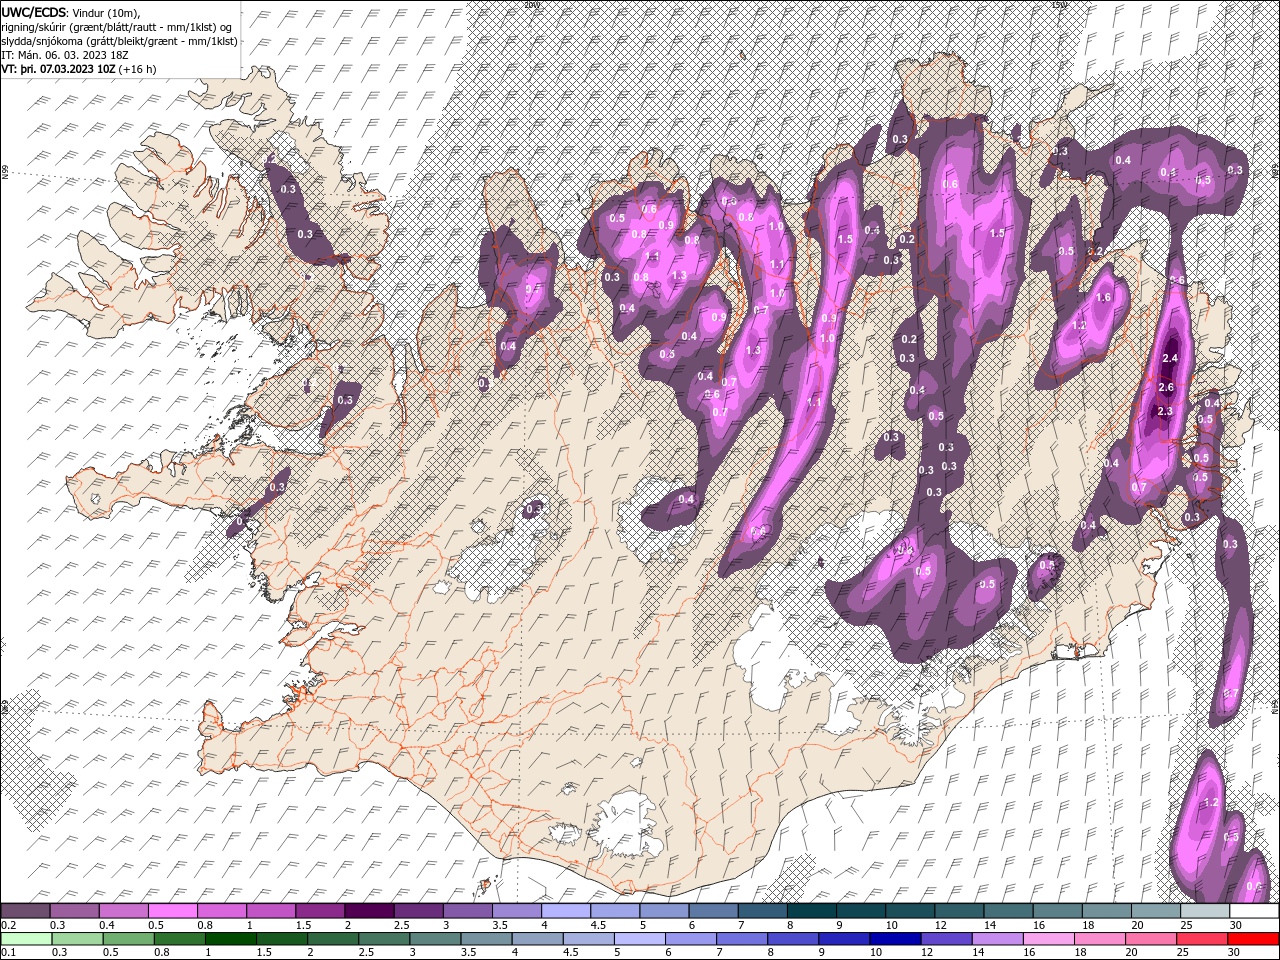Click the white upper swatch between 25 and 30

click(x=1204, y=911)
